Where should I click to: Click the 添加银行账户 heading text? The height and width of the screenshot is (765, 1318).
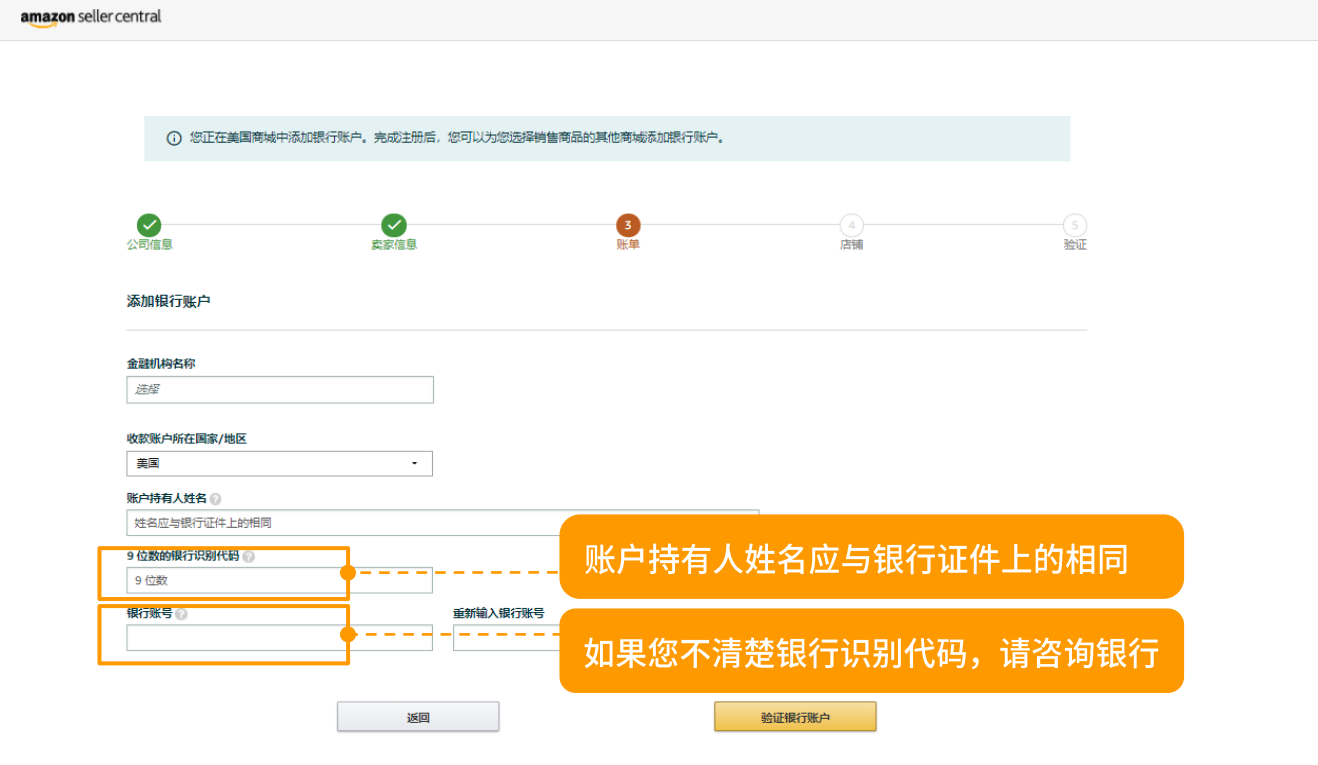168,301
